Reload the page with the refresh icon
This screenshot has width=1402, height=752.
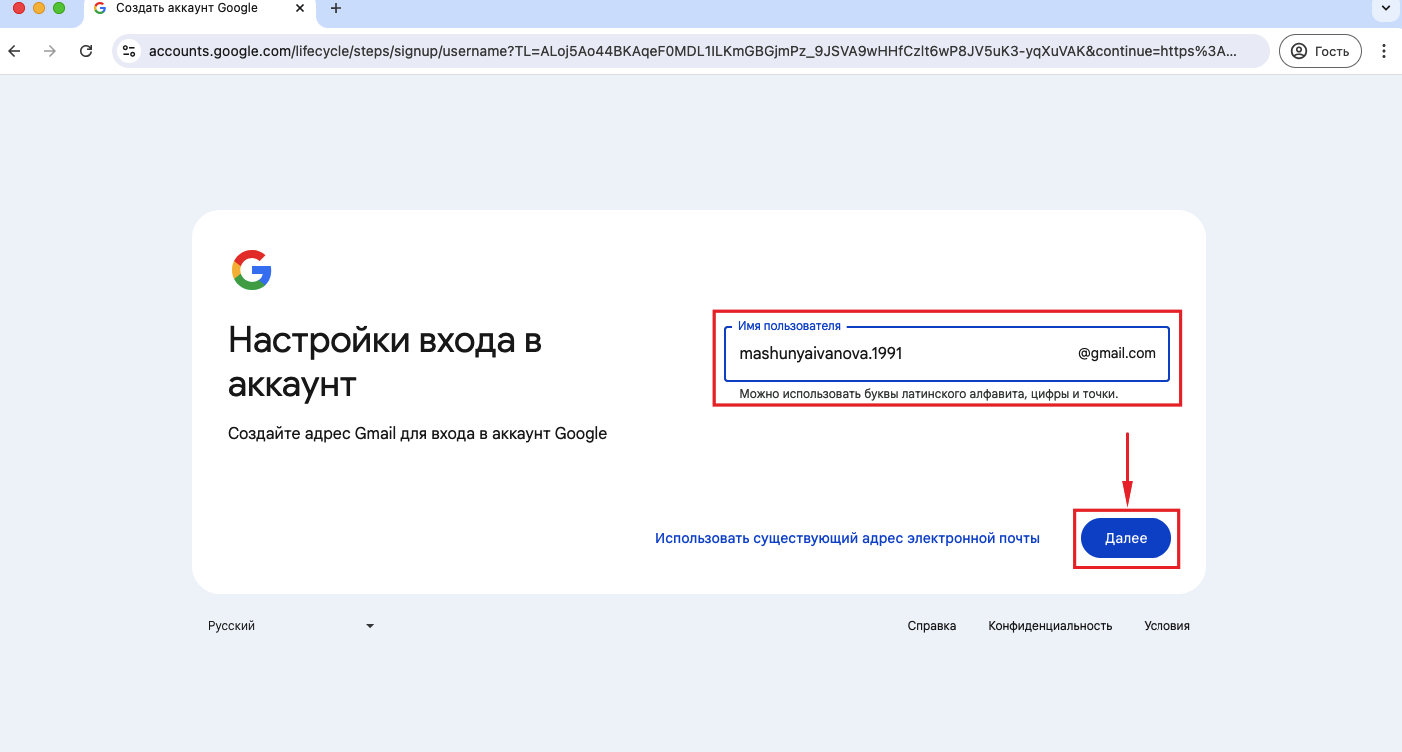[86, 51]
